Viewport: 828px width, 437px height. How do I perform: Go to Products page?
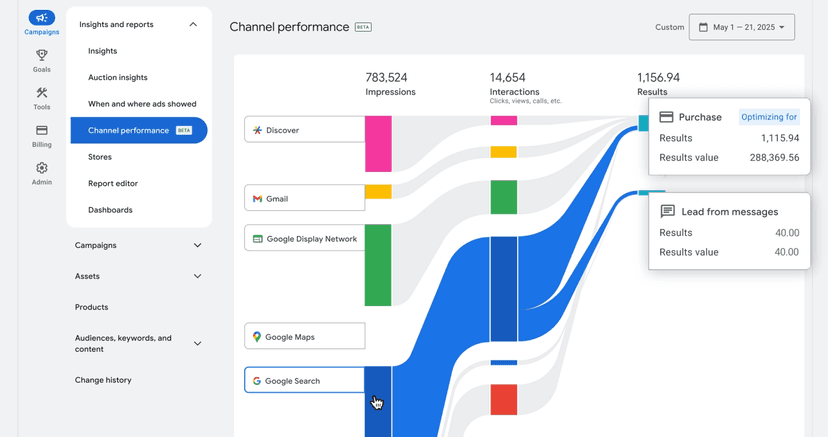[x=91, y=307]
